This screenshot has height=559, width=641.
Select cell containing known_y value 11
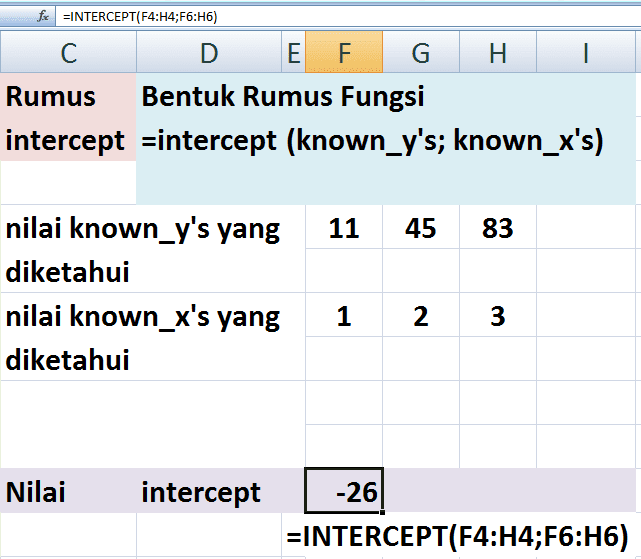[344, 227]
